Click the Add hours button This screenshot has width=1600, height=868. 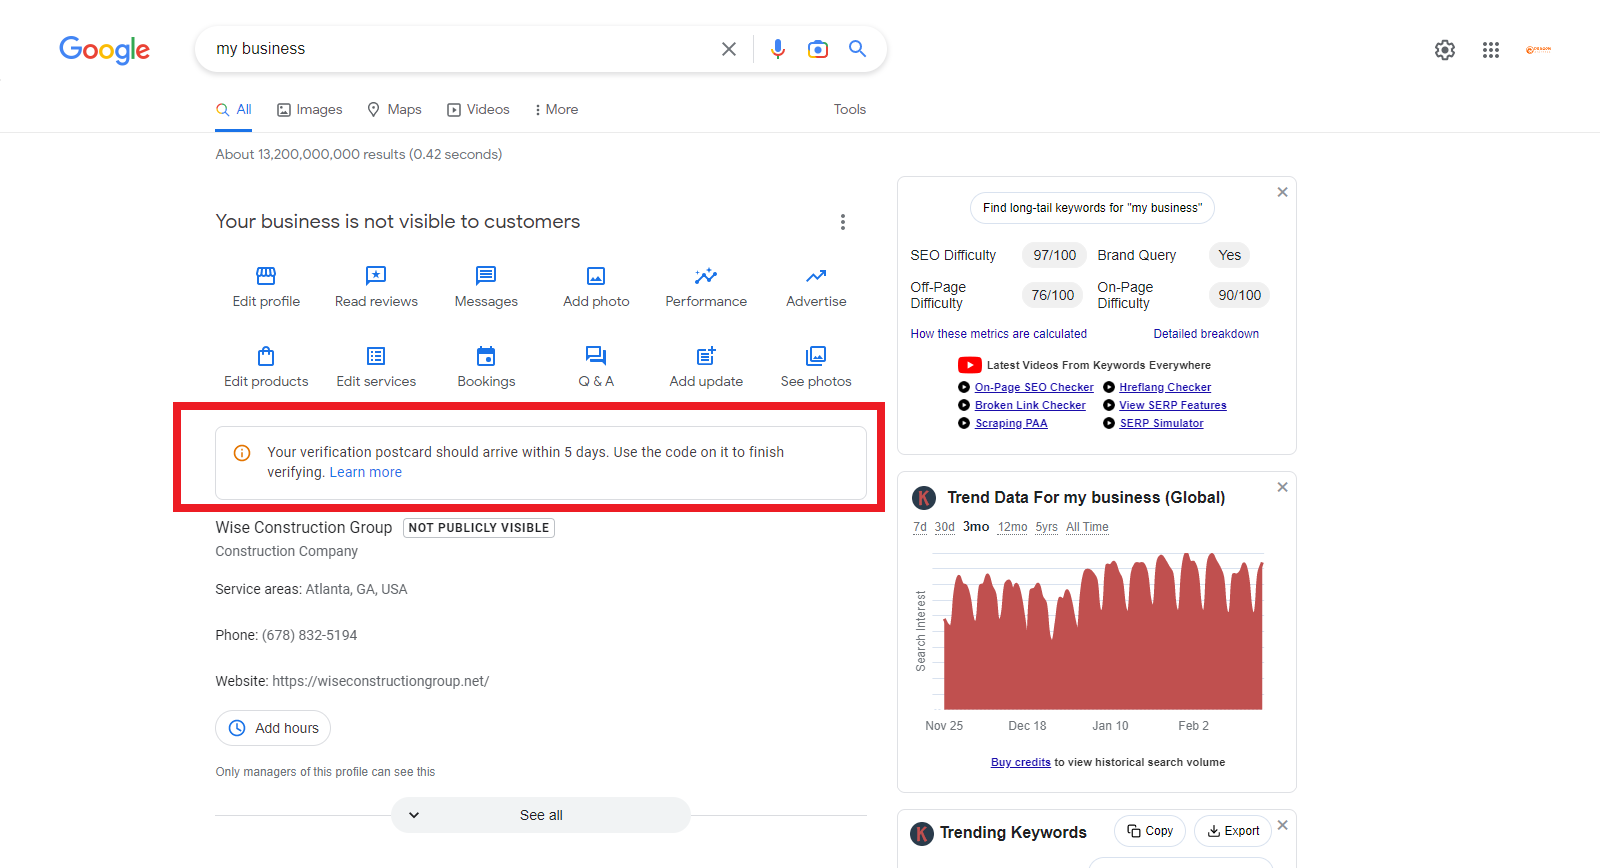tap(273, 728)
